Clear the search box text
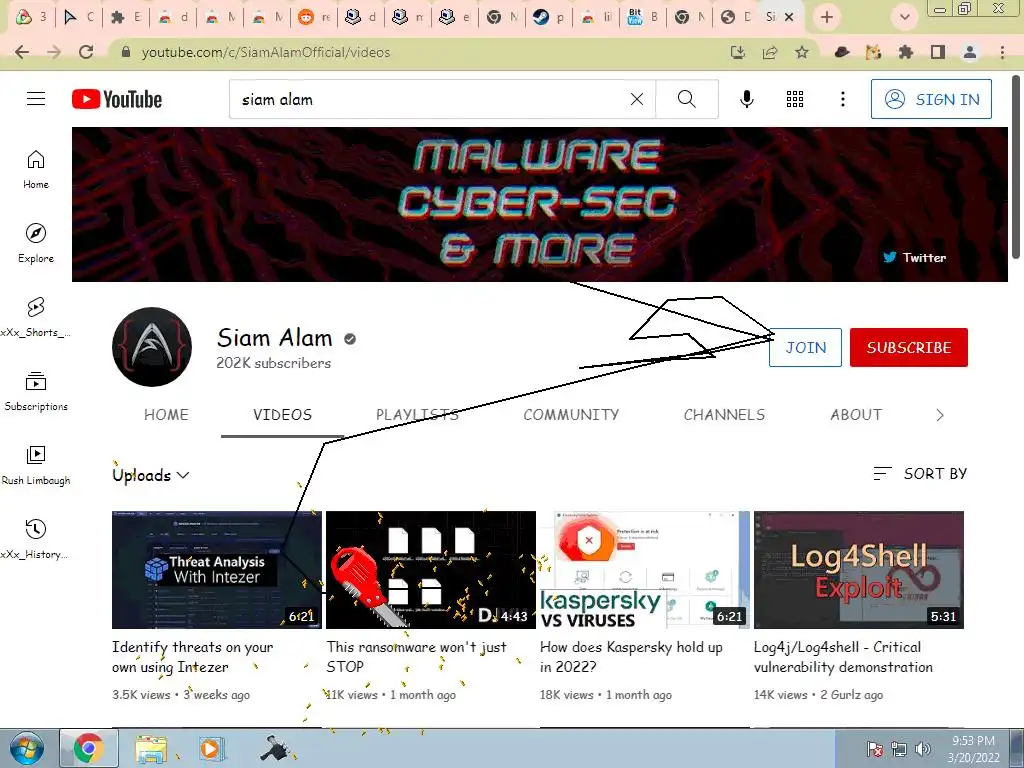 pos(637,99)
